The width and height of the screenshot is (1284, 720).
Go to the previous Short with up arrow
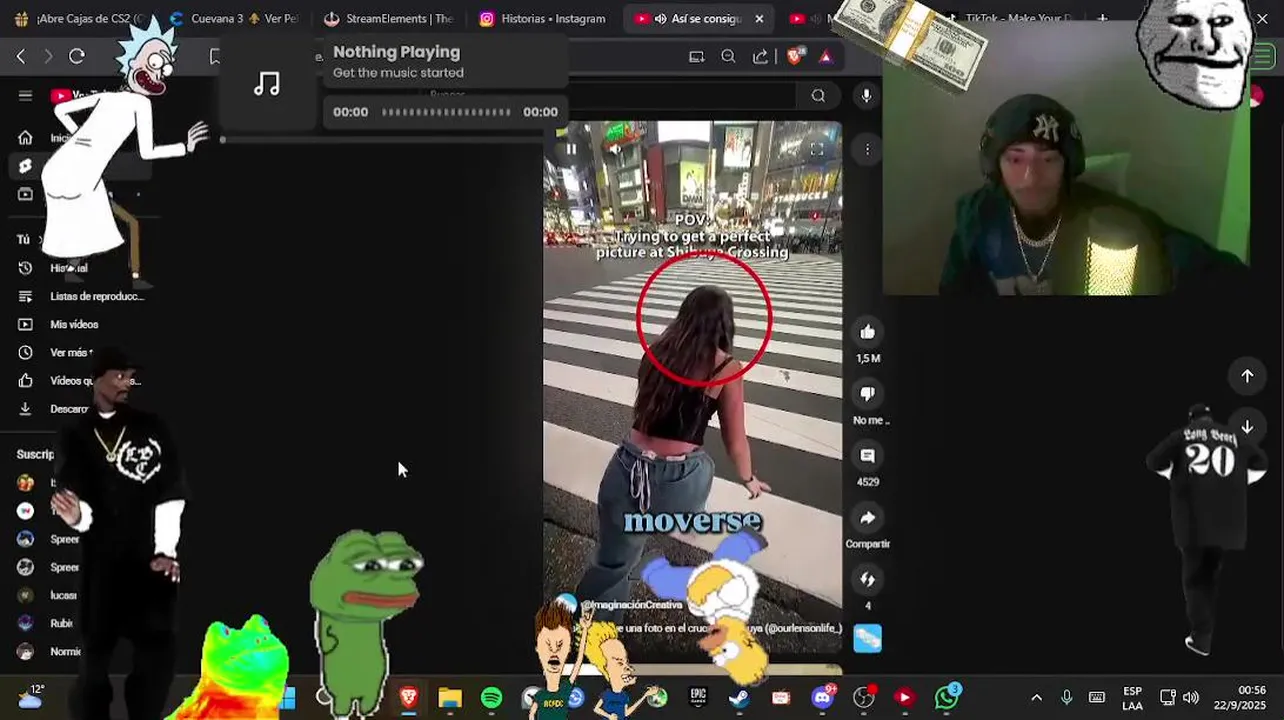tap(1247, 376)
